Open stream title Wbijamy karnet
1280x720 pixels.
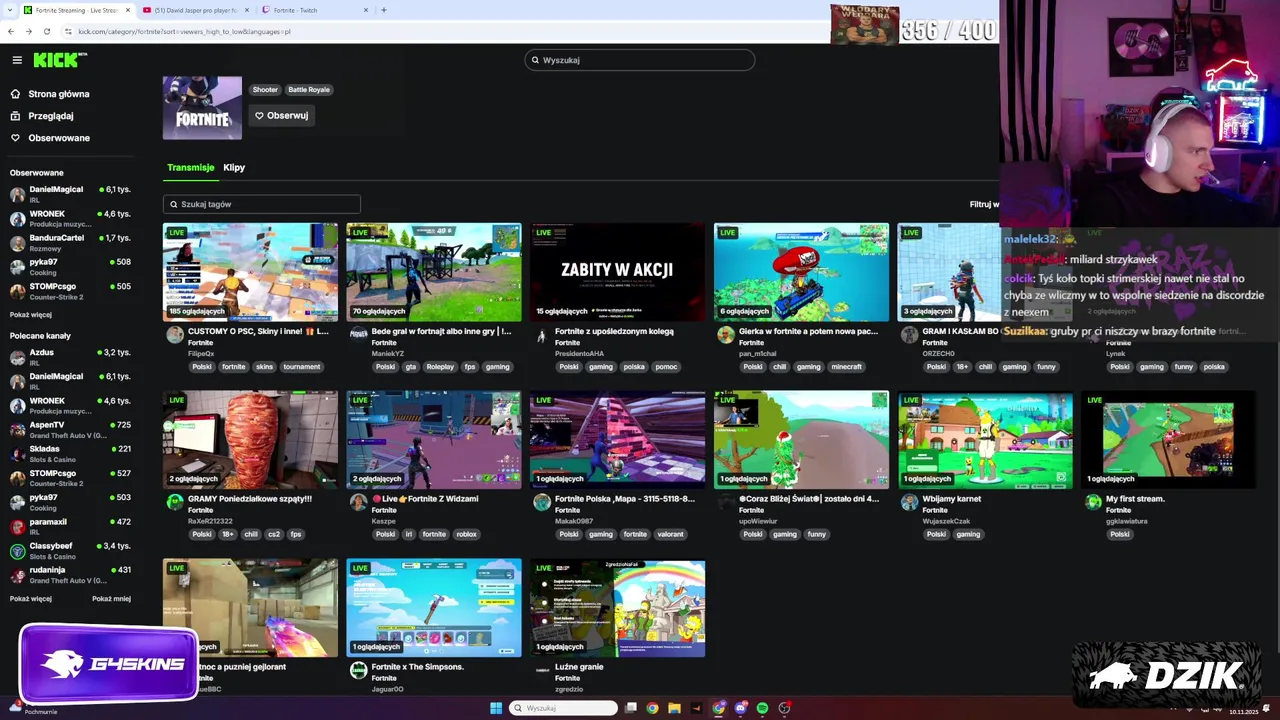951,498
